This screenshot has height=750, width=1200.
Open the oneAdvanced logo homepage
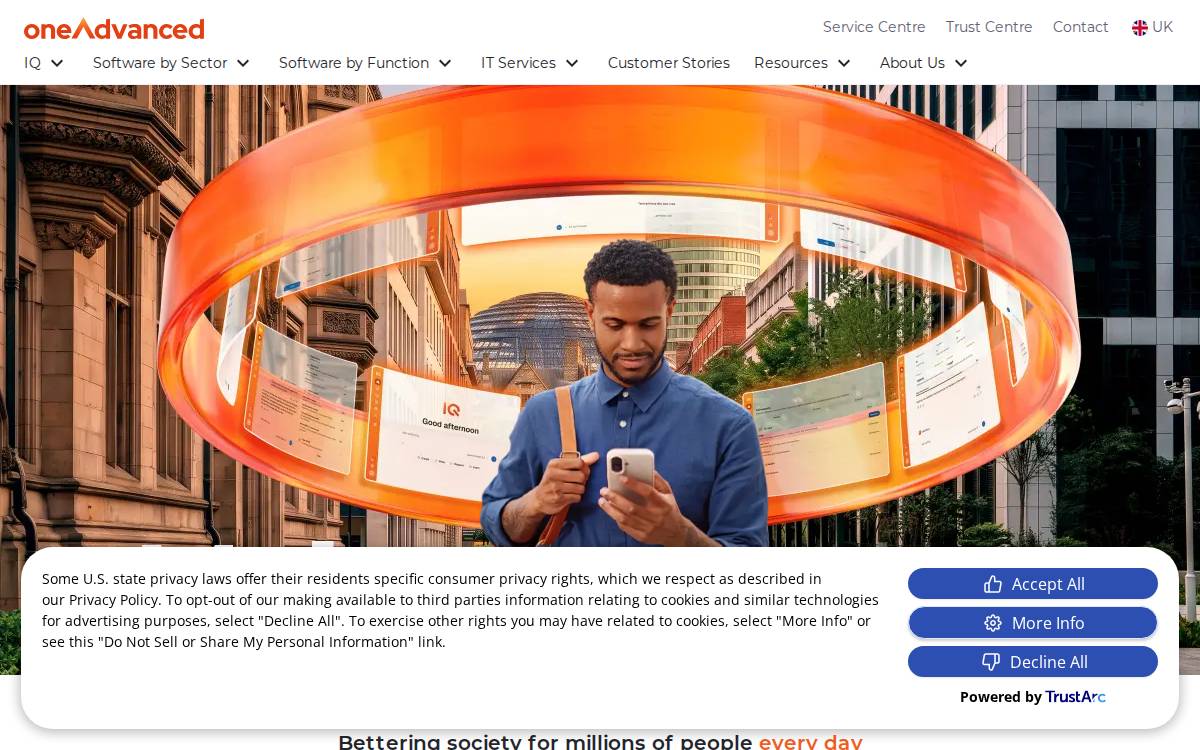(x=114, y=28)
